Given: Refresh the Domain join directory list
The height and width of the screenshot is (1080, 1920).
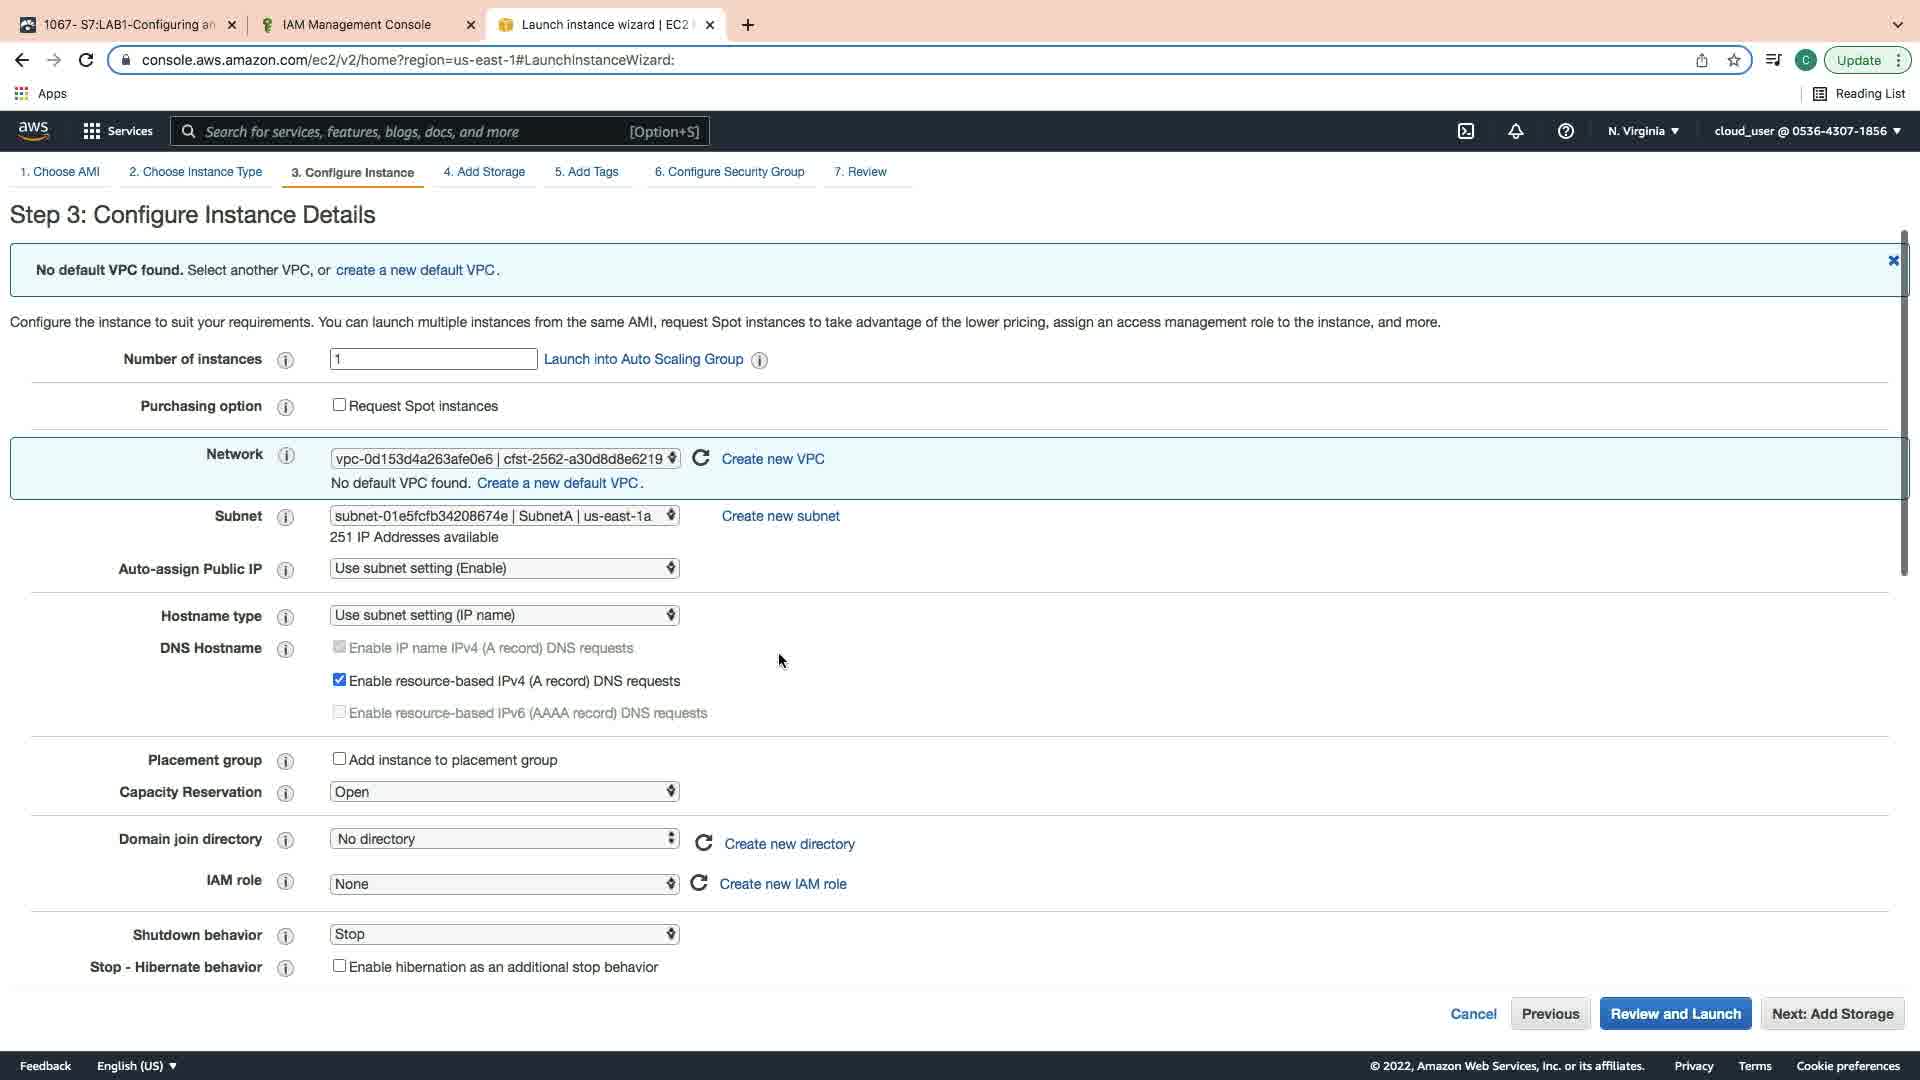Looking at the screenshot, I should (x=703, y=843).
